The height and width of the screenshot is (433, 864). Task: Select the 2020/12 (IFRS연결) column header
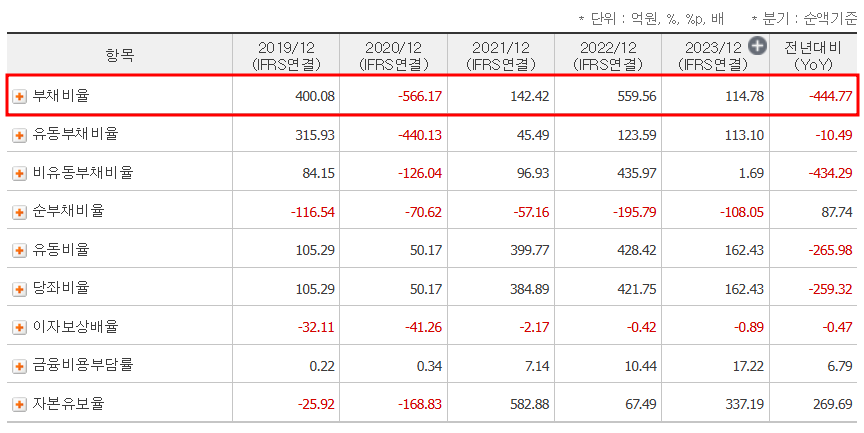pos(393,55)
